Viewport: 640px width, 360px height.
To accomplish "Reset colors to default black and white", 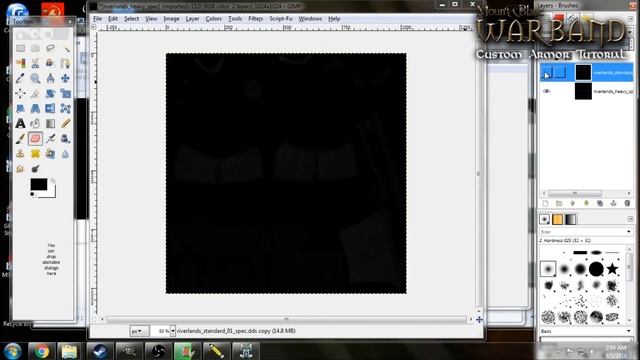I will coord(32,194).
